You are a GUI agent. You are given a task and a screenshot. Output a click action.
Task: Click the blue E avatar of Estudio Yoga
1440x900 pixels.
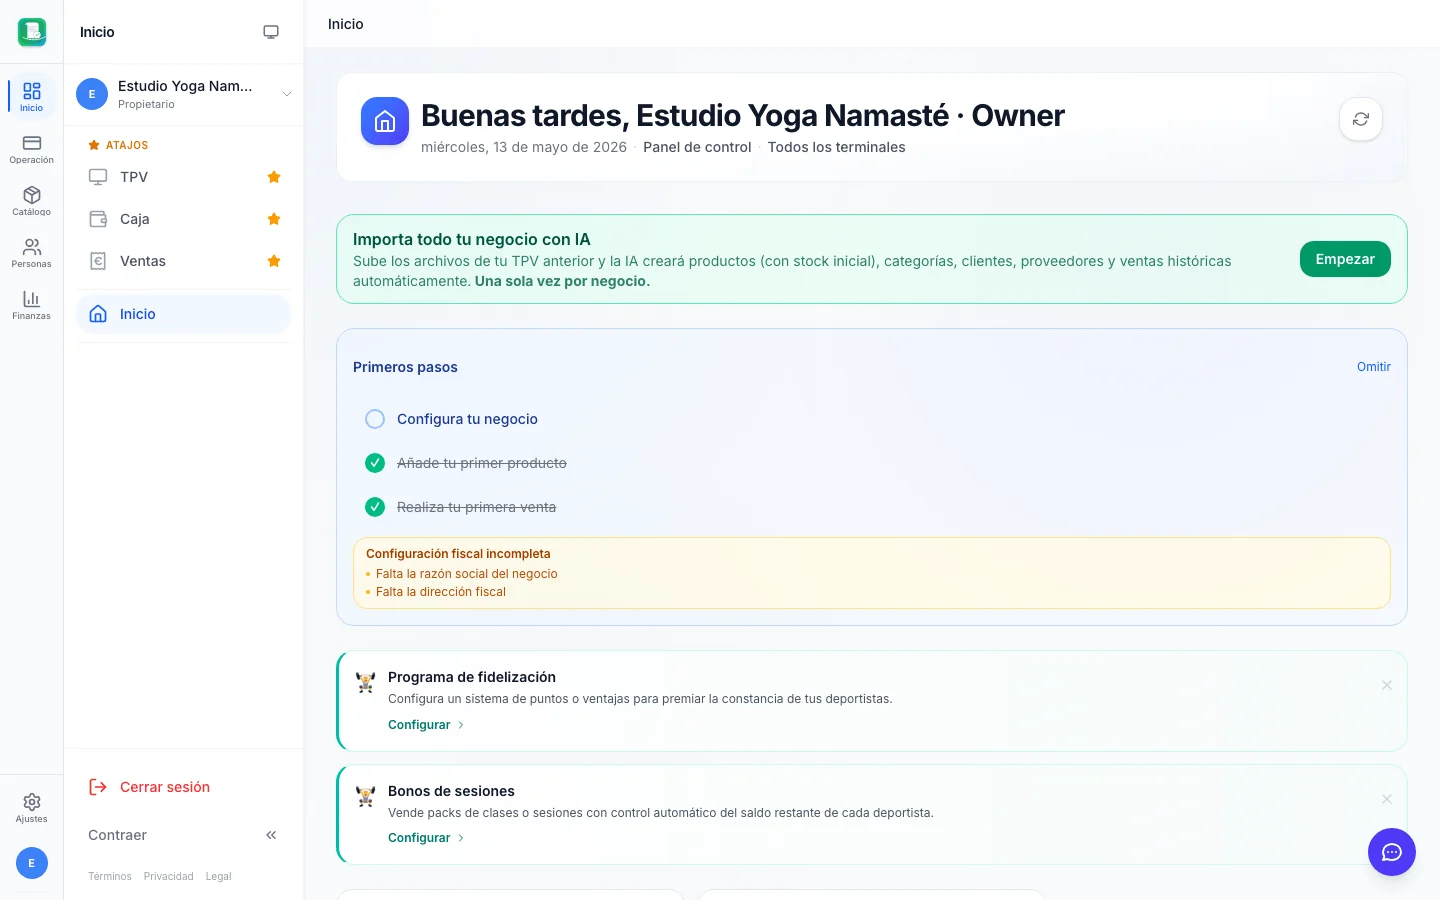tap(92, 94)
